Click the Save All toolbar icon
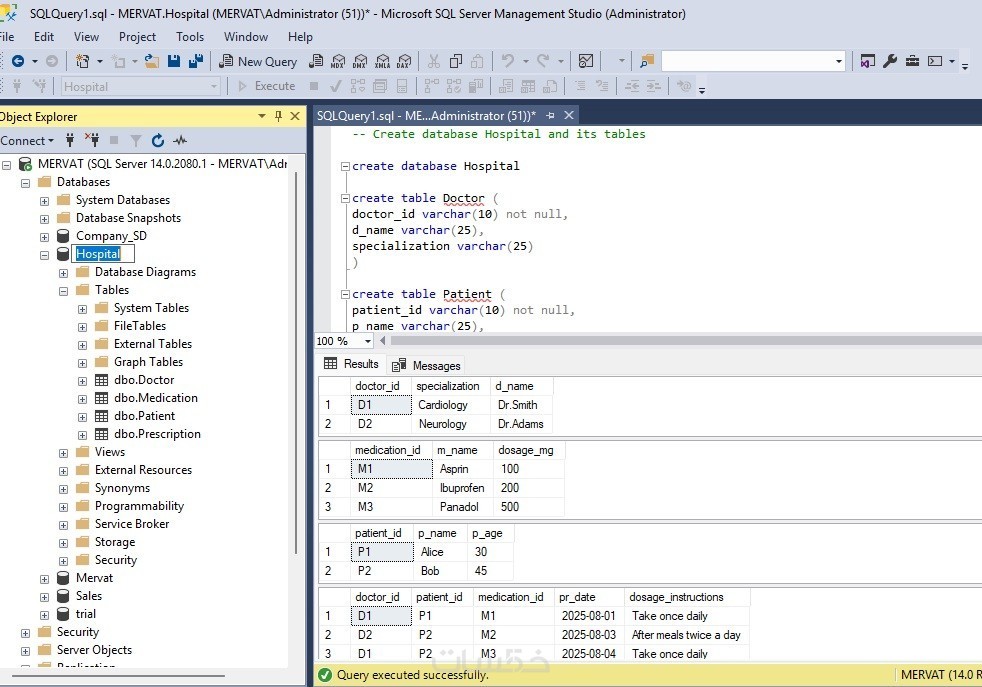This screenshot has width=982, height=687. pyautogui.click(x=194, y=62)
